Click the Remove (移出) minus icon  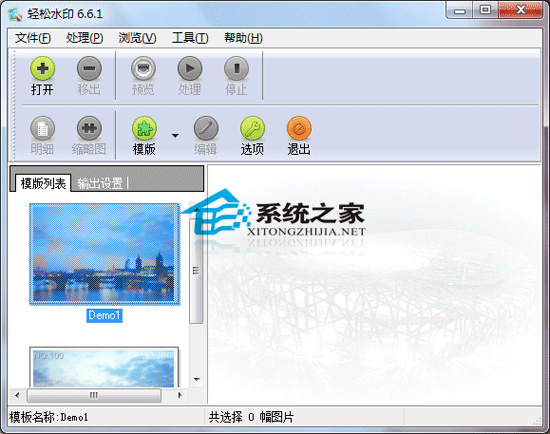[89, 69]
